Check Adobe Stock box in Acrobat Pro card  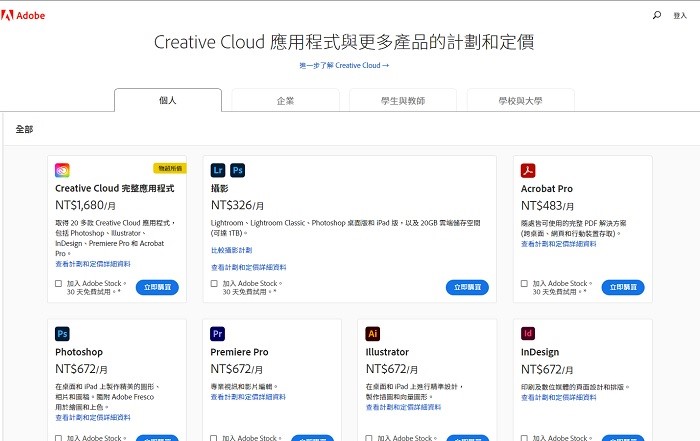525,283
